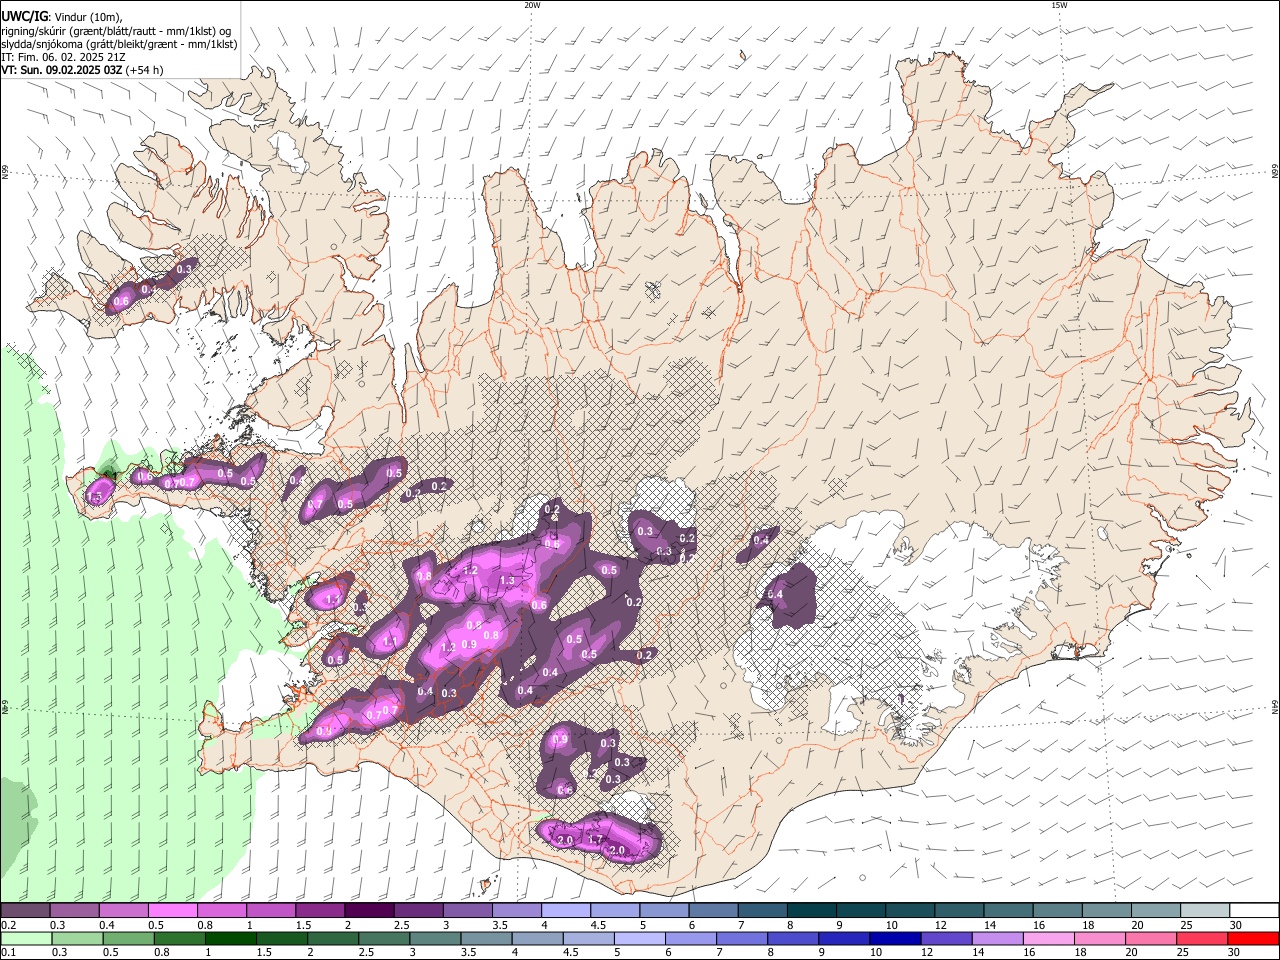Screen dimensions: 1280x960
Task: Click the '0.2' tick label on the upper color scale
Action: point(8,925)
